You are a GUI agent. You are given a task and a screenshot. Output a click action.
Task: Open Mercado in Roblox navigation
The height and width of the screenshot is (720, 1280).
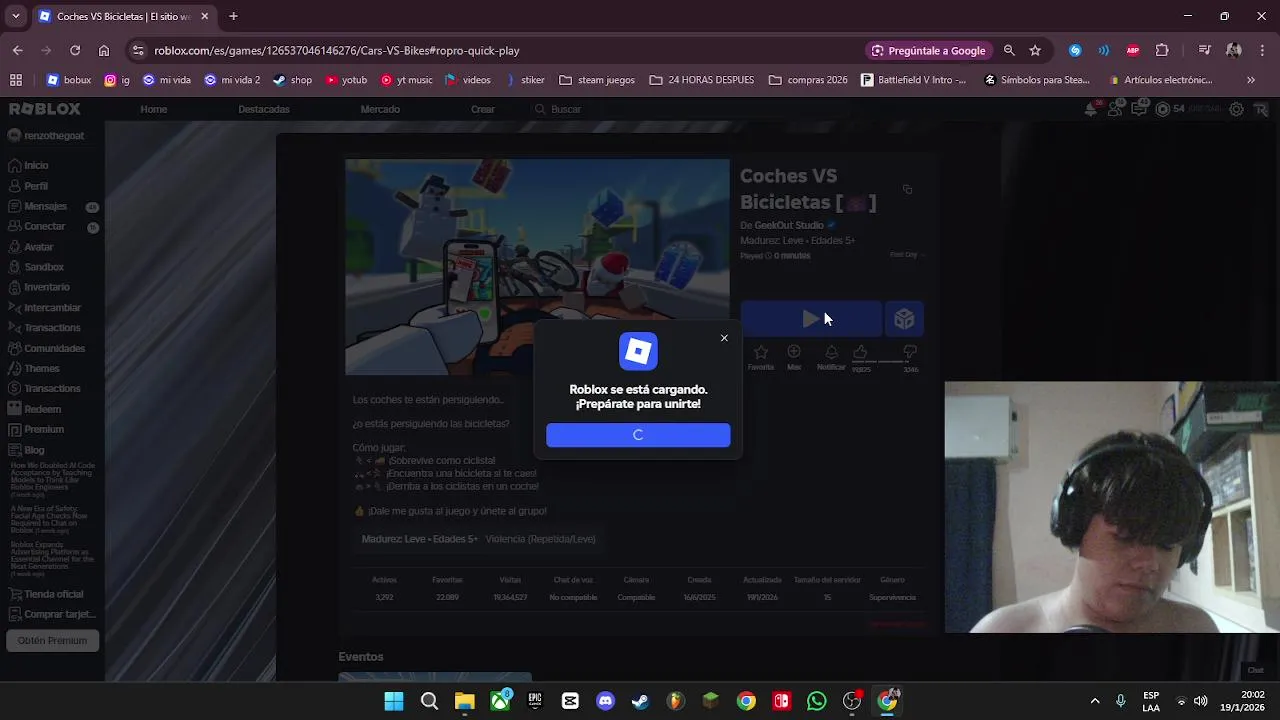(380, 109)
